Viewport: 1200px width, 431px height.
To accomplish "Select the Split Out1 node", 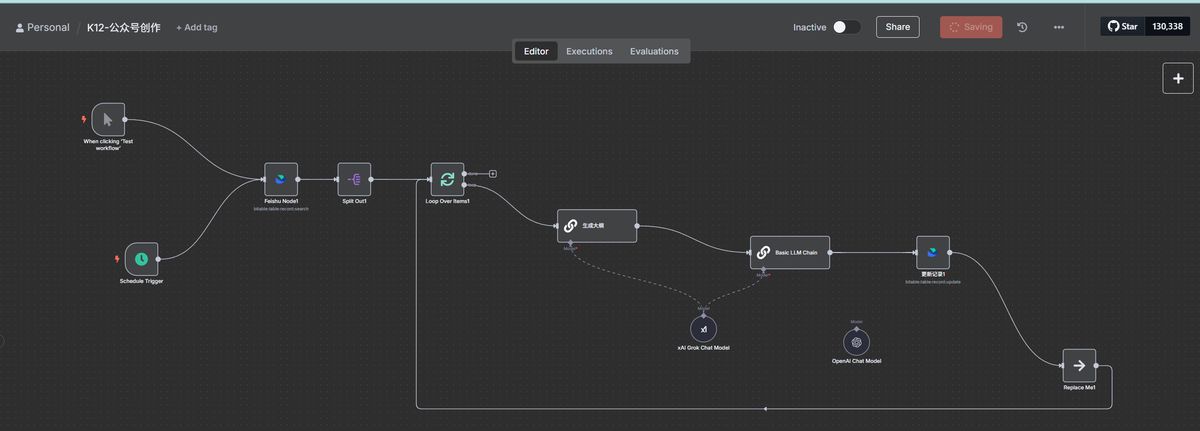I will [x=354, y=180].
